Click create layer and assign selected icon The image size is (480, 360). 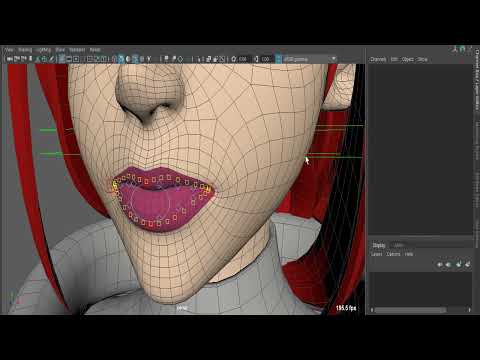point(467,264)
